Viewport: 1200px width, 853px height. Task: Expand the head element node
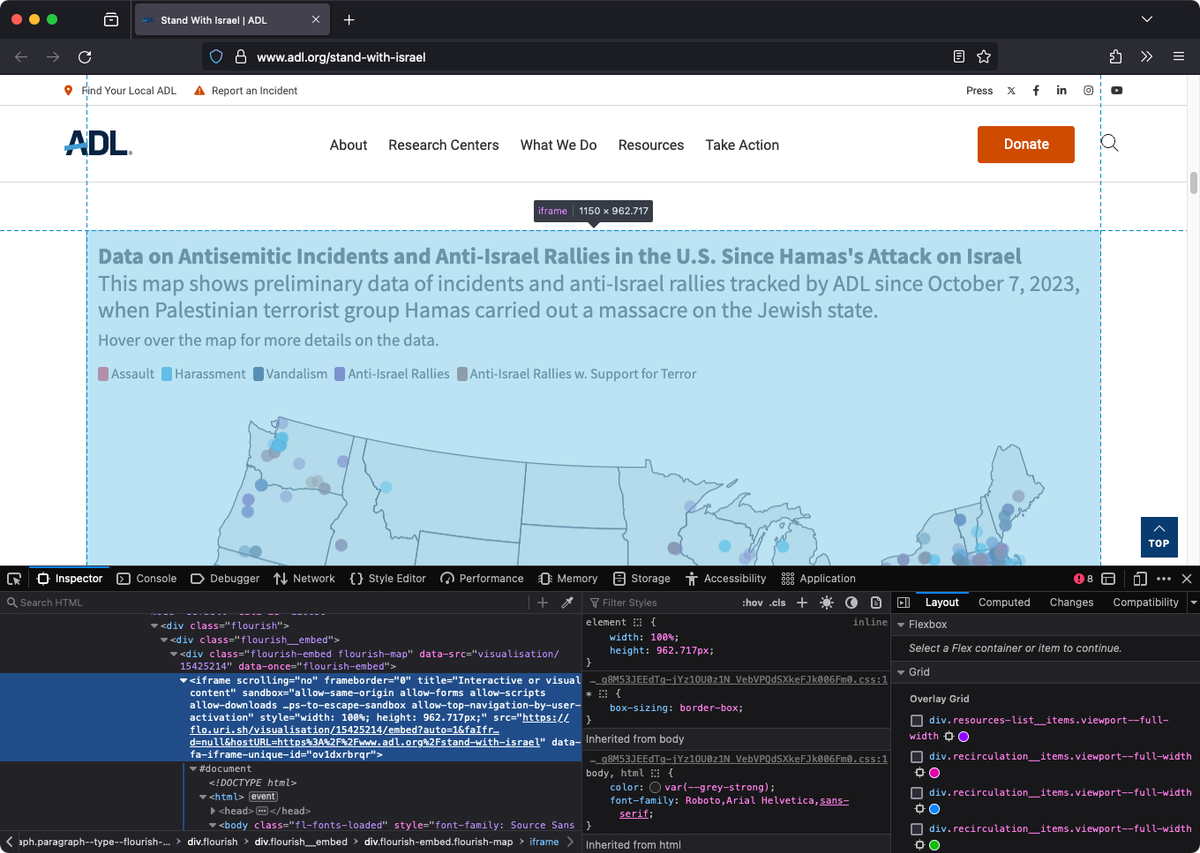pyautogui.click(x=213, y=811)
